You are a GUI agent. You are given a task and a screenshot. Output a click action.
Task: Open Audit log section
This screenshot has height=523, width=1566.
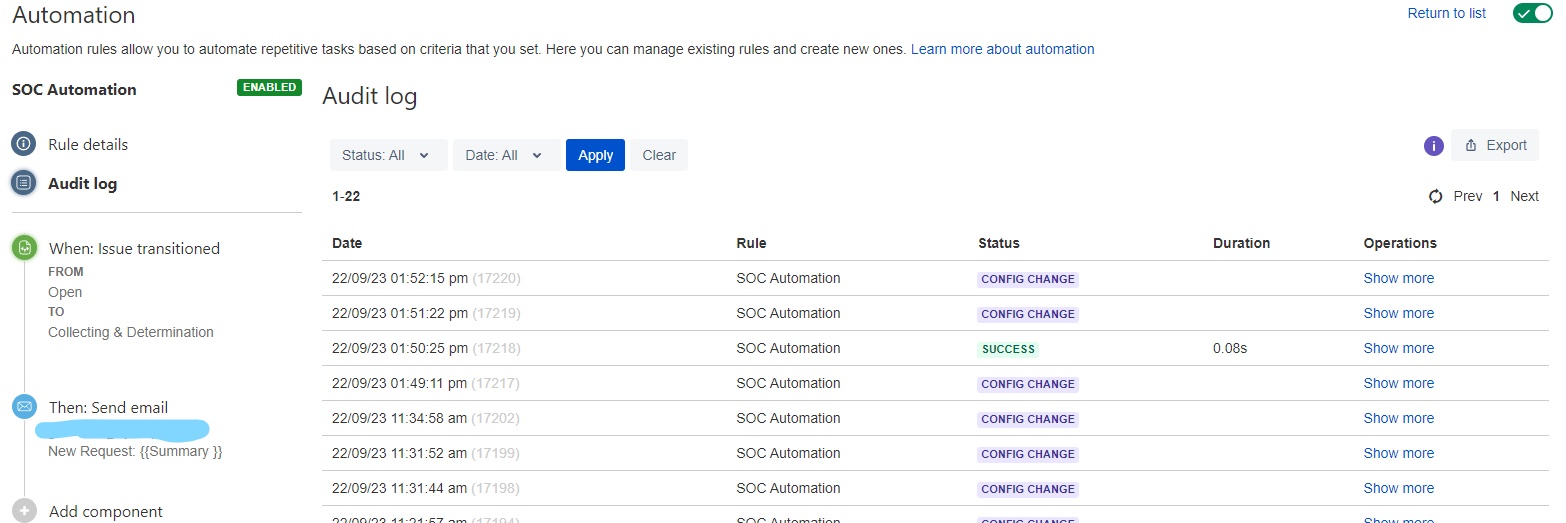[x=82, y=183]
